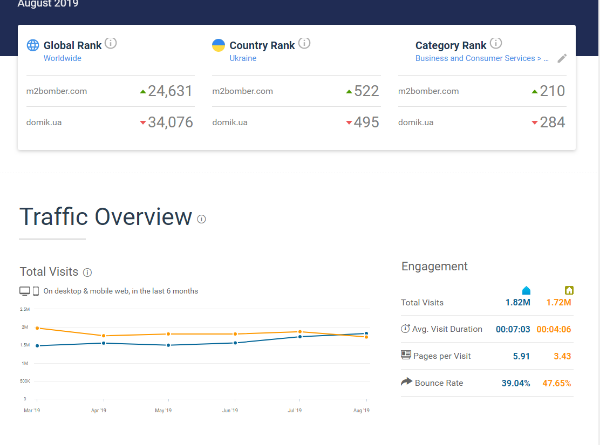This screenshot has width=600, height=445.
Task: Click red down arrow beside 495
Action: pos(349,122)
